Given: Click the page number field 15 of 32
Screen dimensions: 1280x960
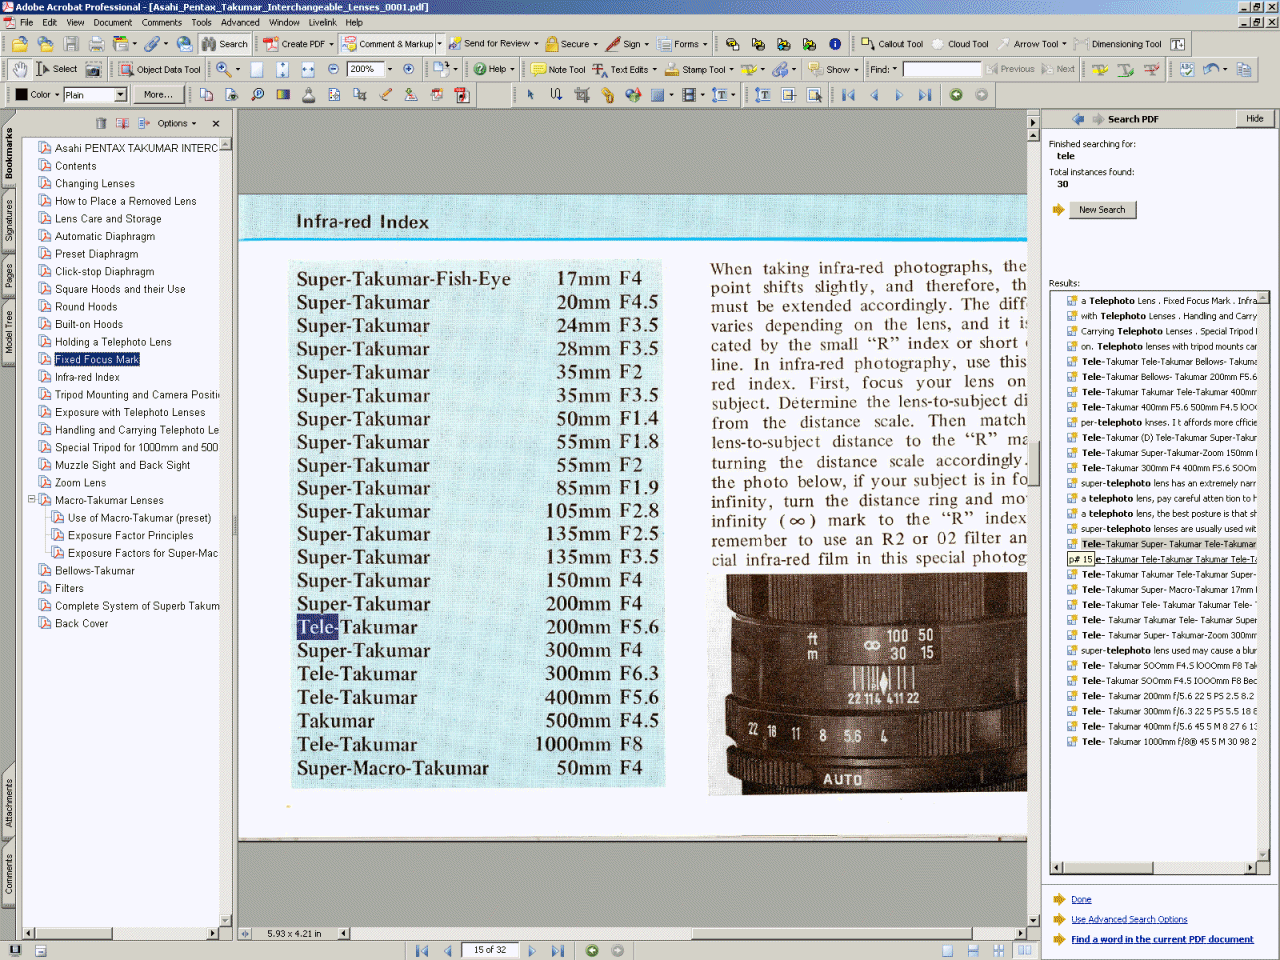Looking at the screenshot, I should pyautogui.click(x=490, y=950).
